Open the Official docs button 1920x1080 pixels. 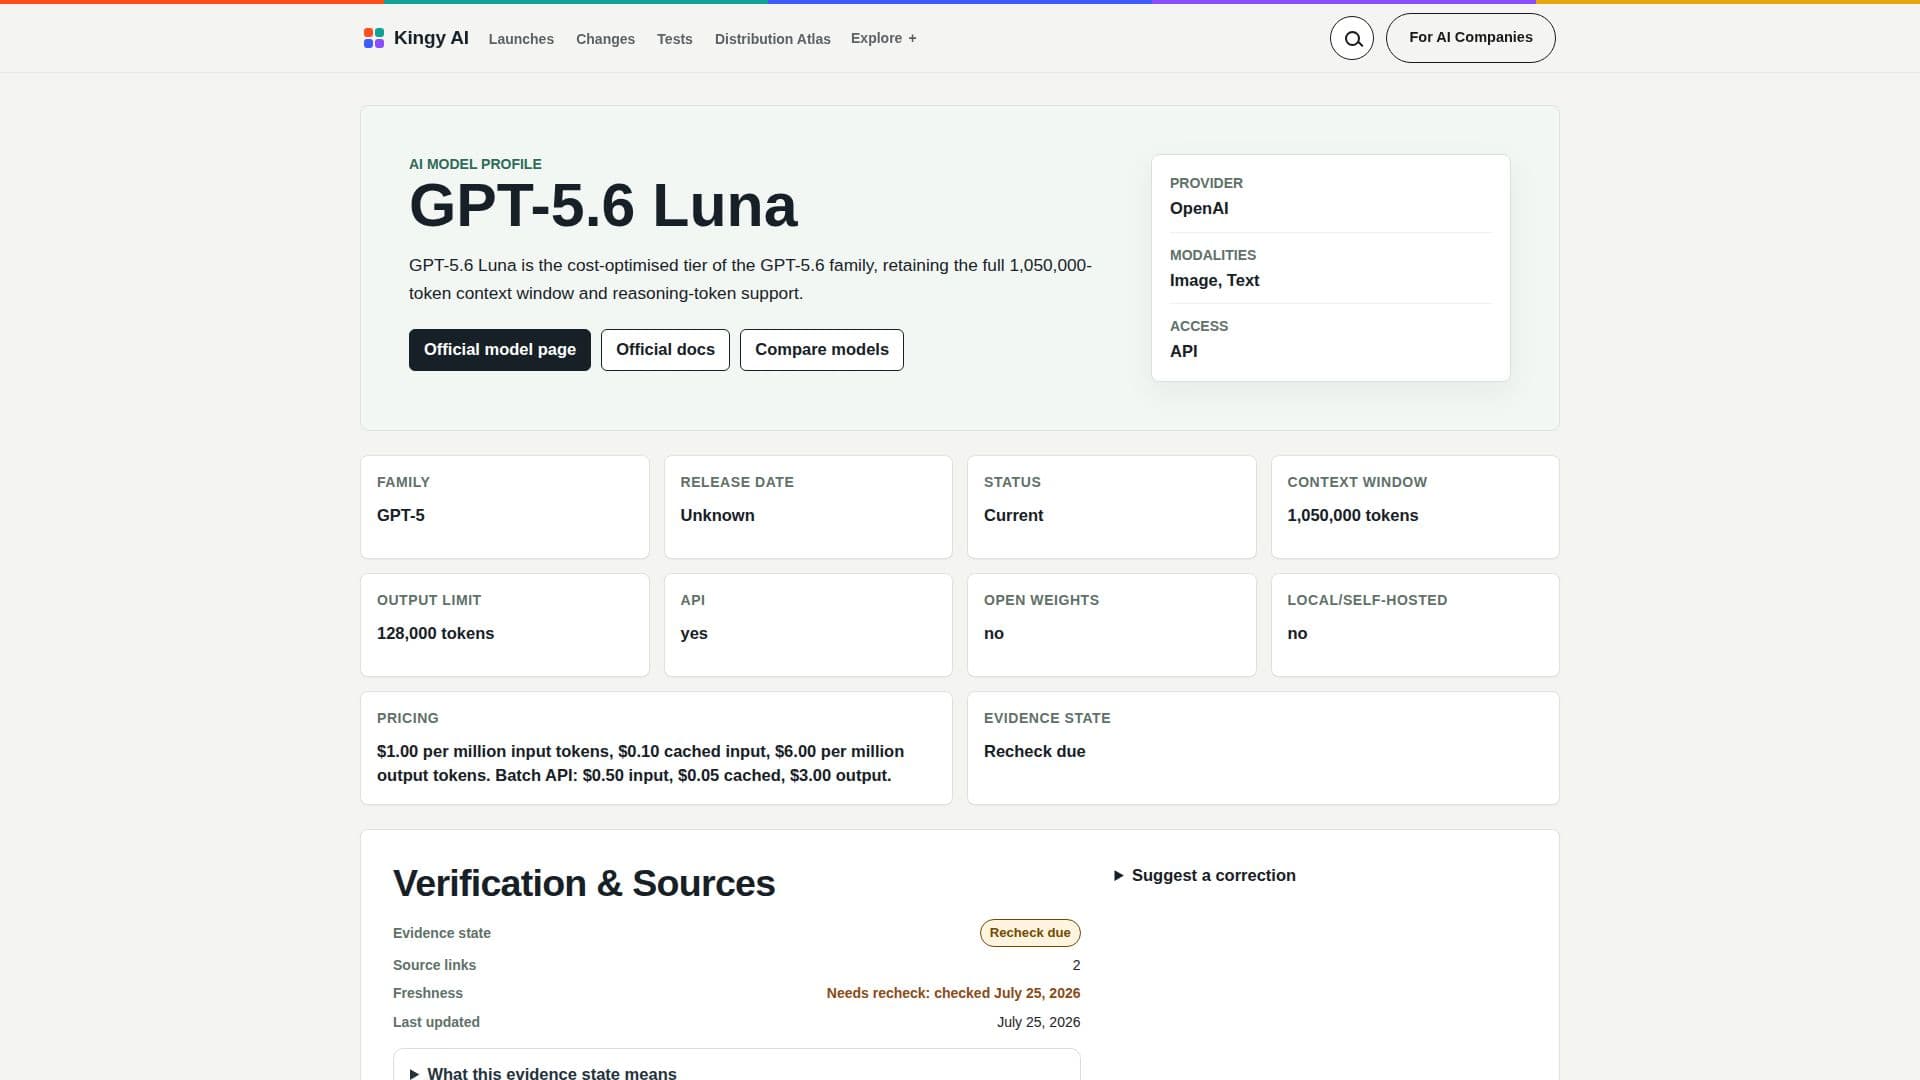(x=665, y=350)
